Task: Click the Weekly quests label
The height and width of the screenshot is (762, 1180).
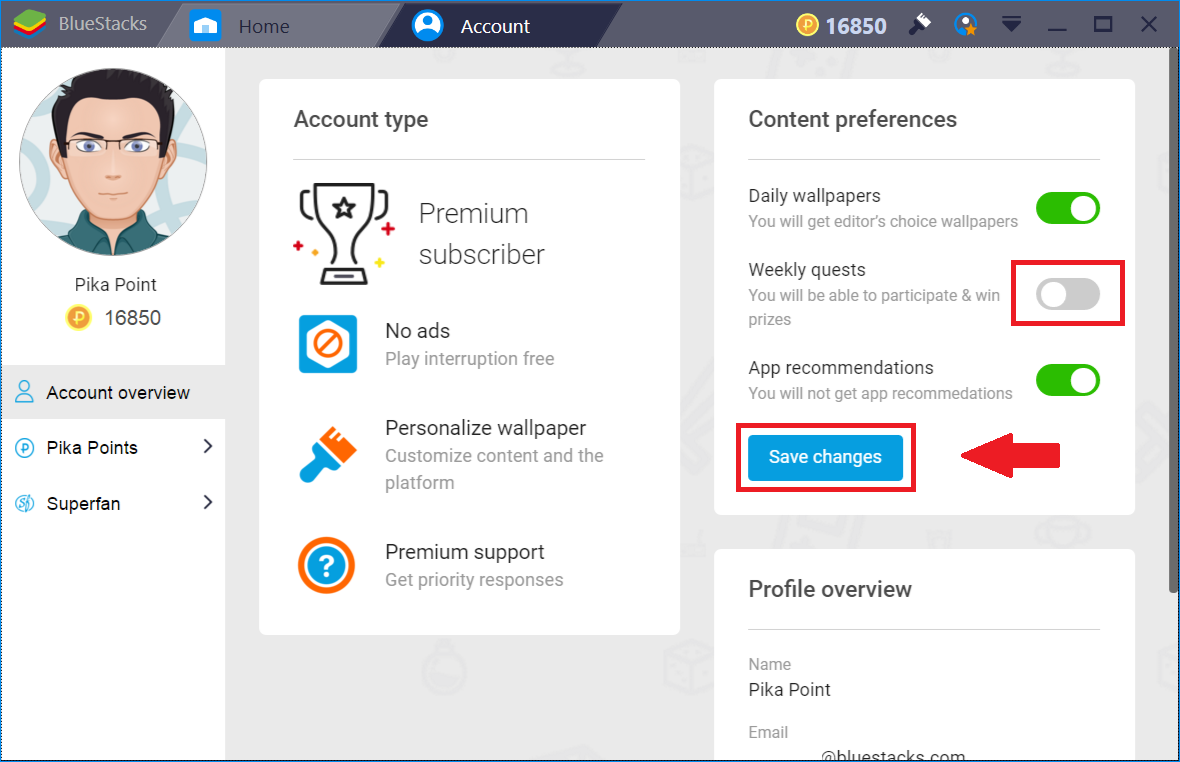Action: tap(807, 269)
